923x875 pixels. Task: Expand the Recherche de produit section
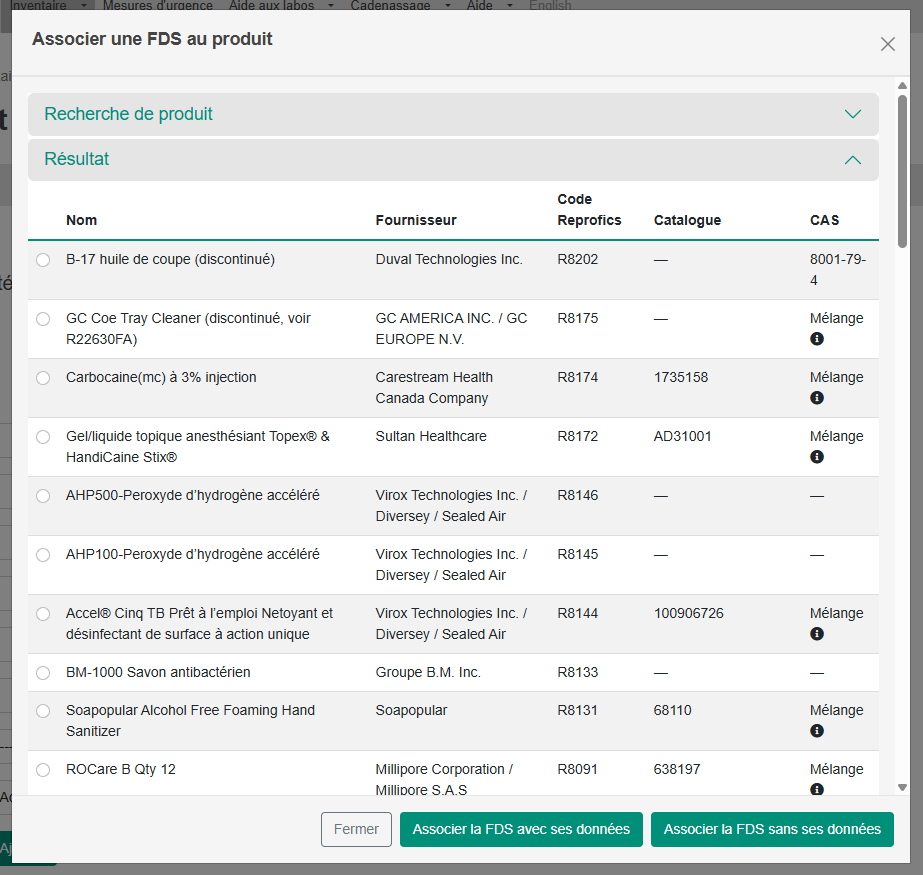(453, 114)
